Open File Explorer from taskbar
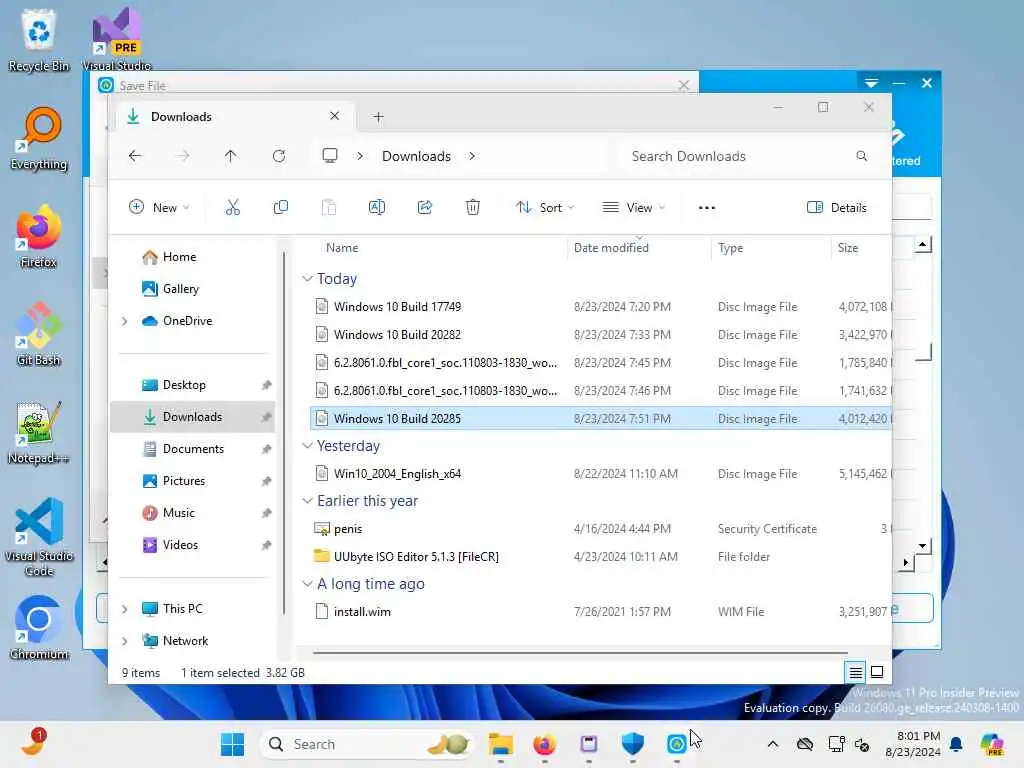 (501, 744)
